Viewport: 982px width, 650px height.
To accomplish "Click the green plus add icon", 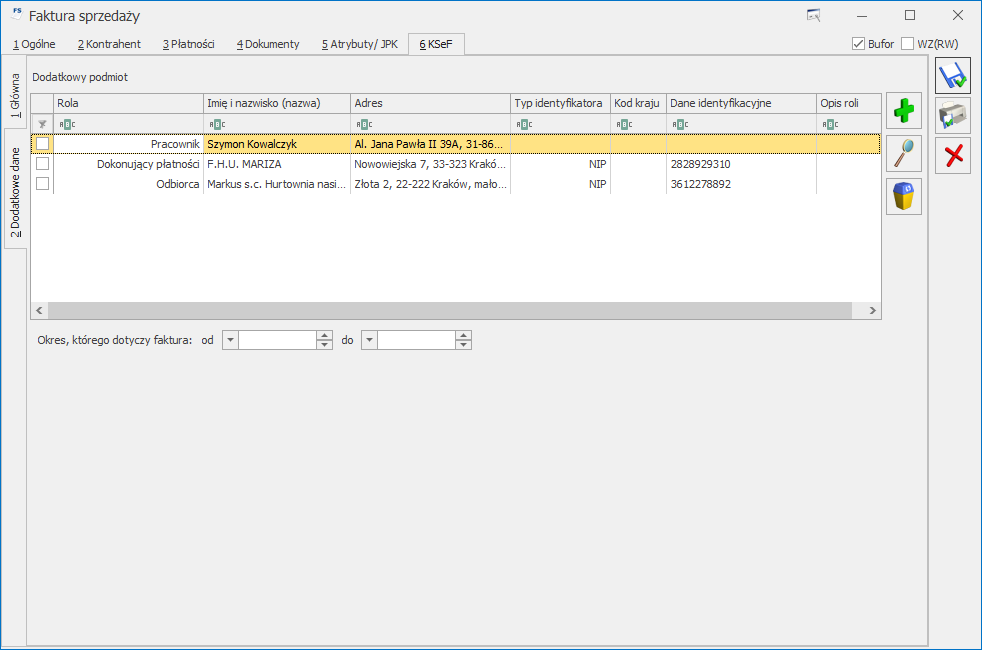I will (x=903, y=111).
